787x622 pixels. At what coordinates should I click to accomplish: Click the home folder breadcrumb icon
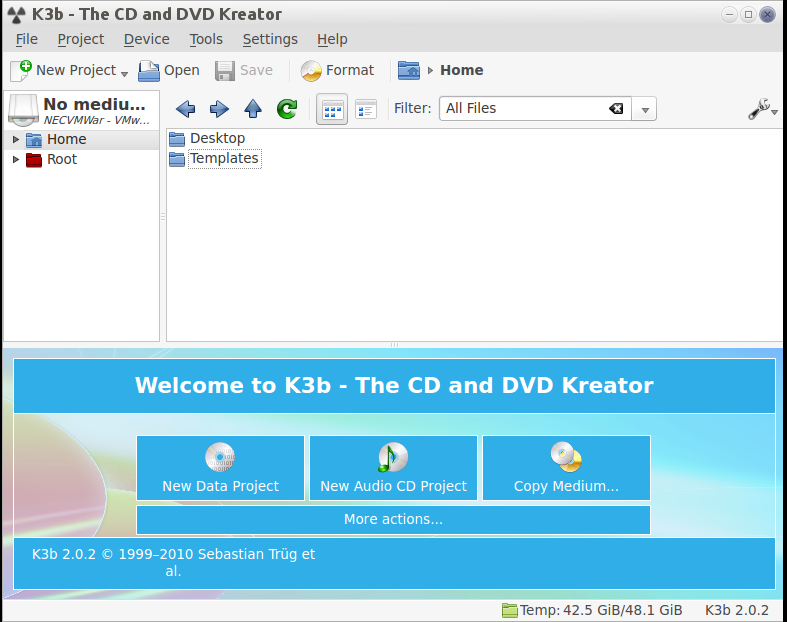[409, 70]
